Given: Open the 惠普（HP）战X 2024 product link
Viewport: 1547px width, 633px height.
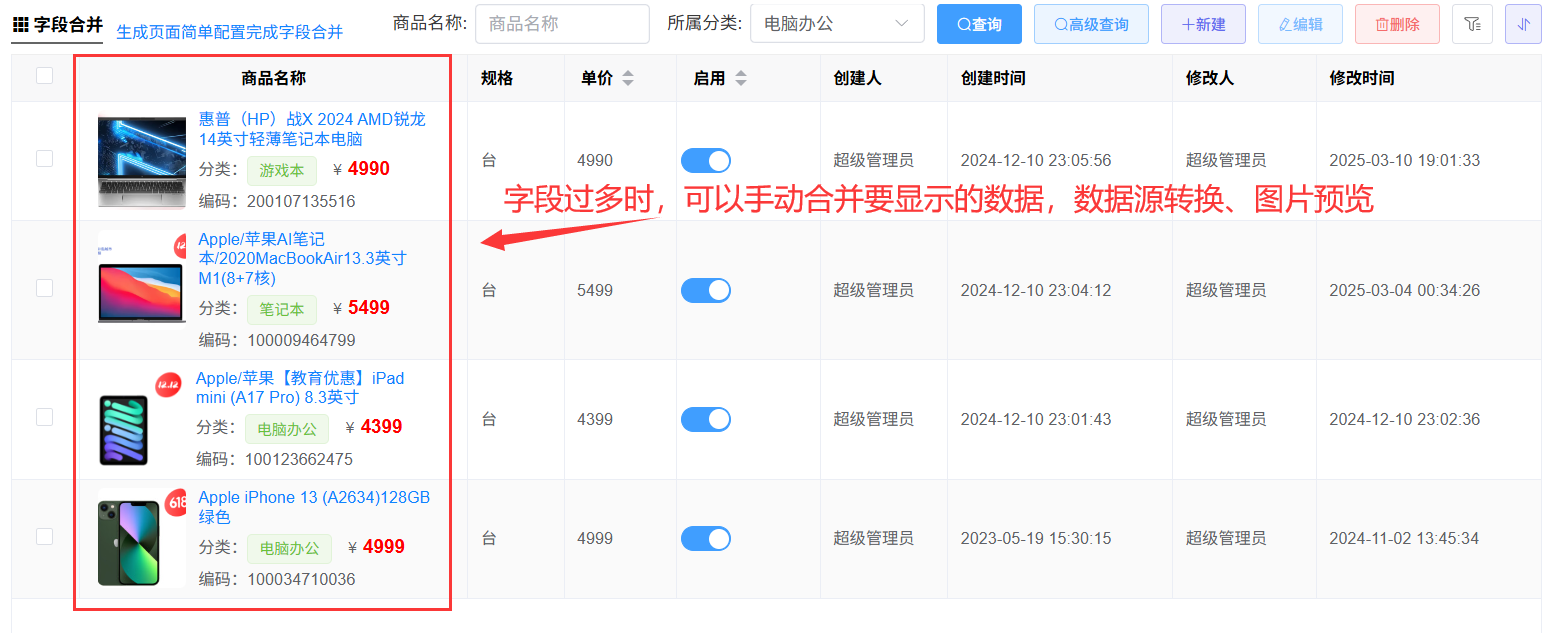Looking at the screenshot, I should click(x=312, y=129).
